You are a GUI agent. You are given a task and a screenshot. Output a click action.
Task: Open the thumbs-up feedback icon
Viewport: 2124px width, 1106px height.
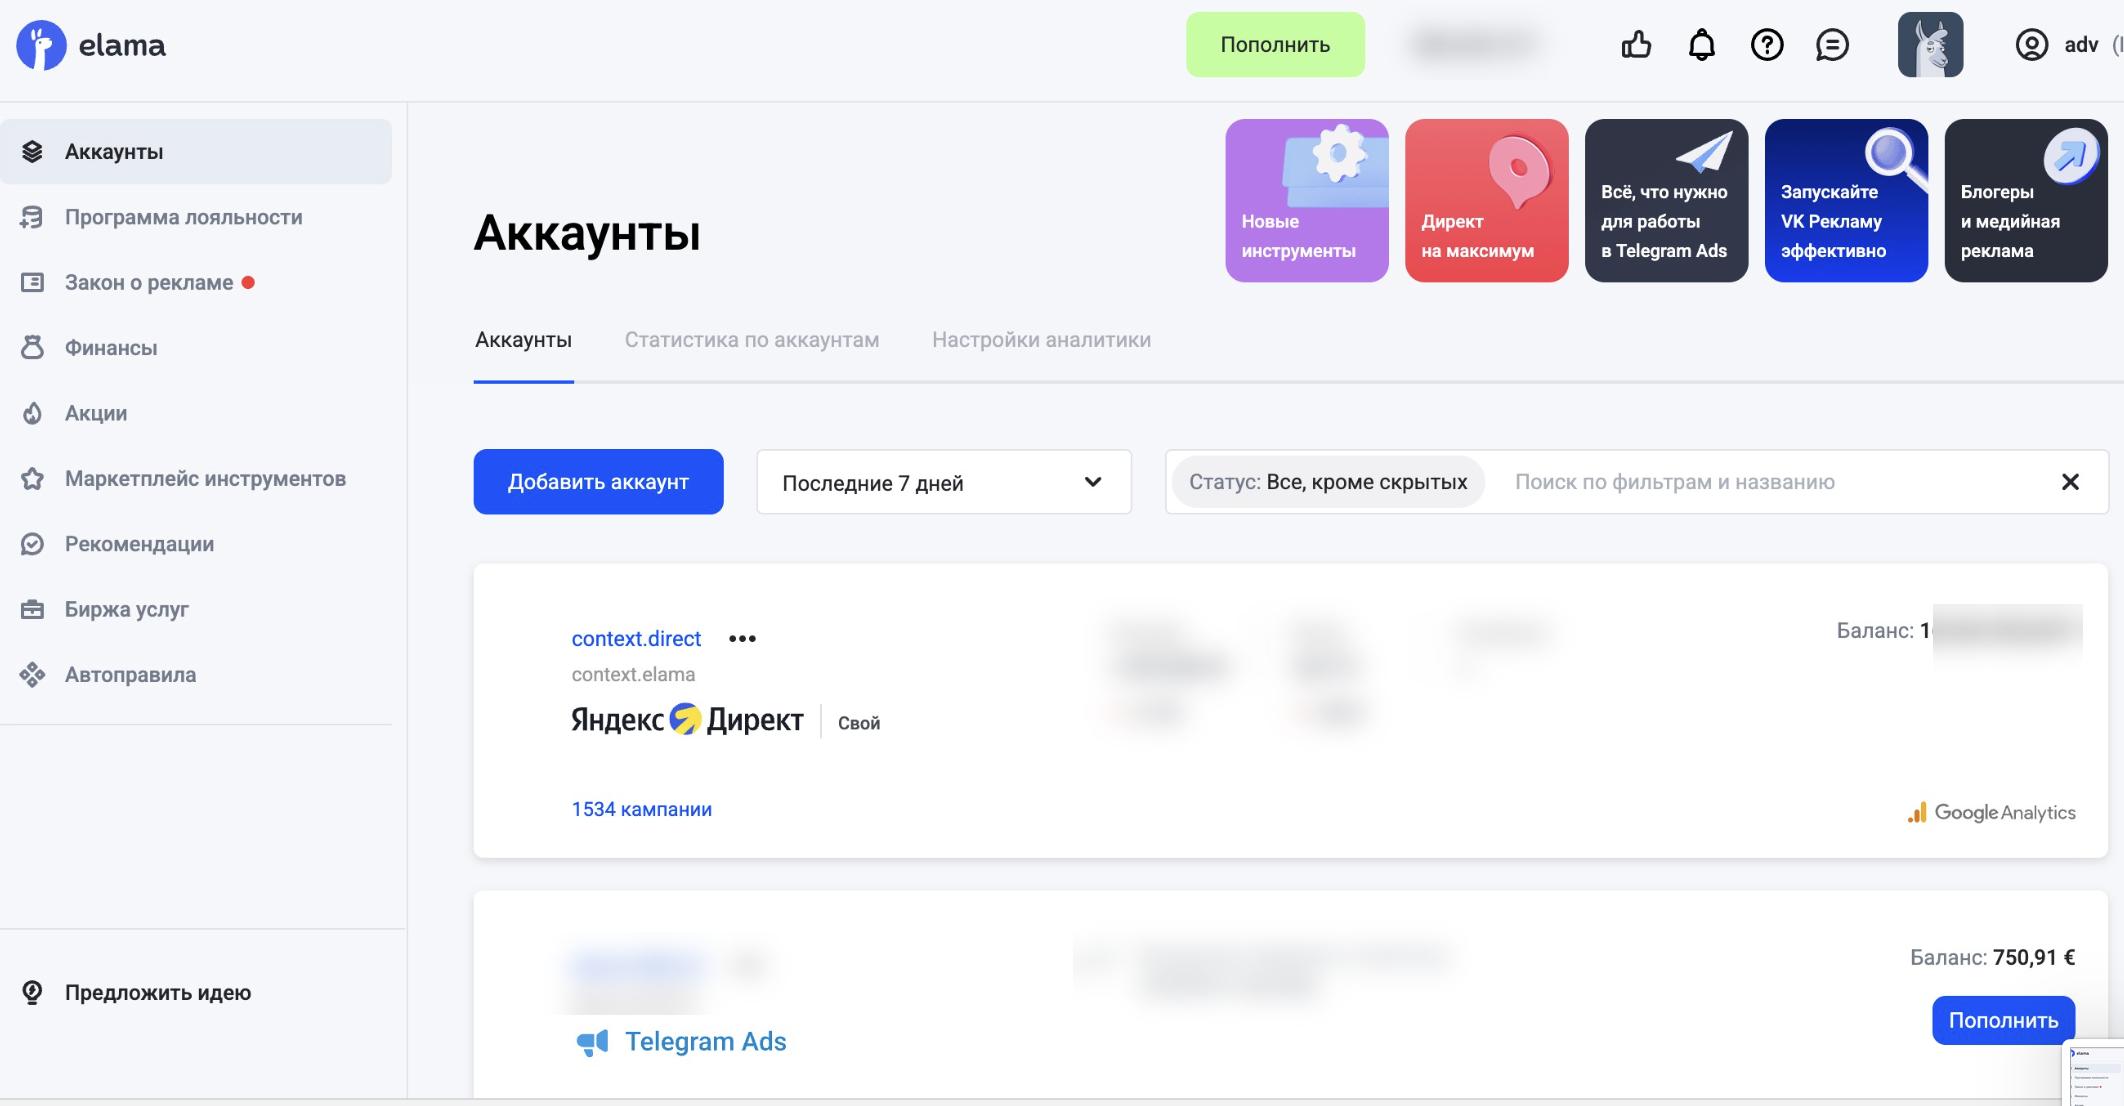[x=1636, y=45]
